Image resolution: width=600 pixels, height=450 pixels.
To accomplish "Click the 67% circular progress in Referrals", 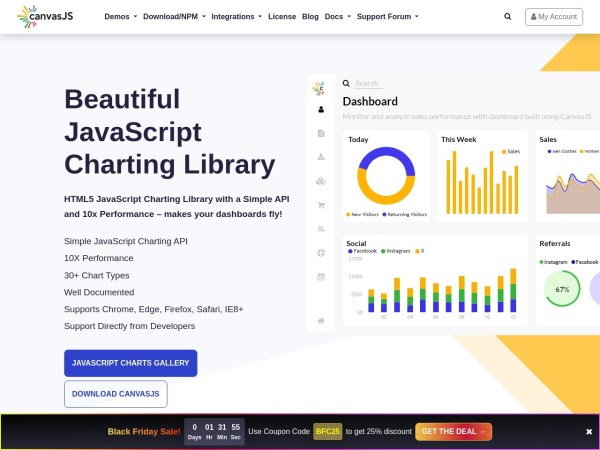I will click(x=562, y=290).
